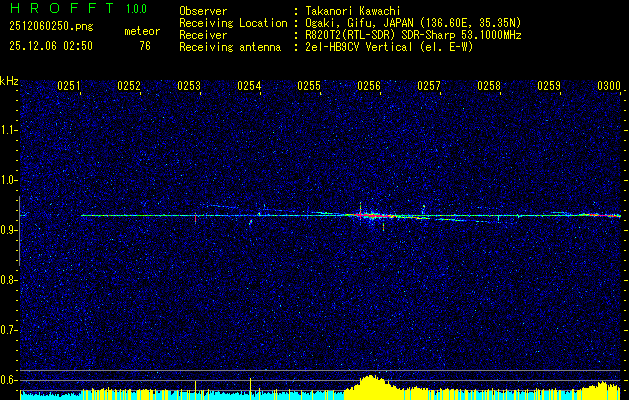The height and width of the screenshot is (400, 629).
Task: Click the 0253 time marker
Action: point(189,86)
